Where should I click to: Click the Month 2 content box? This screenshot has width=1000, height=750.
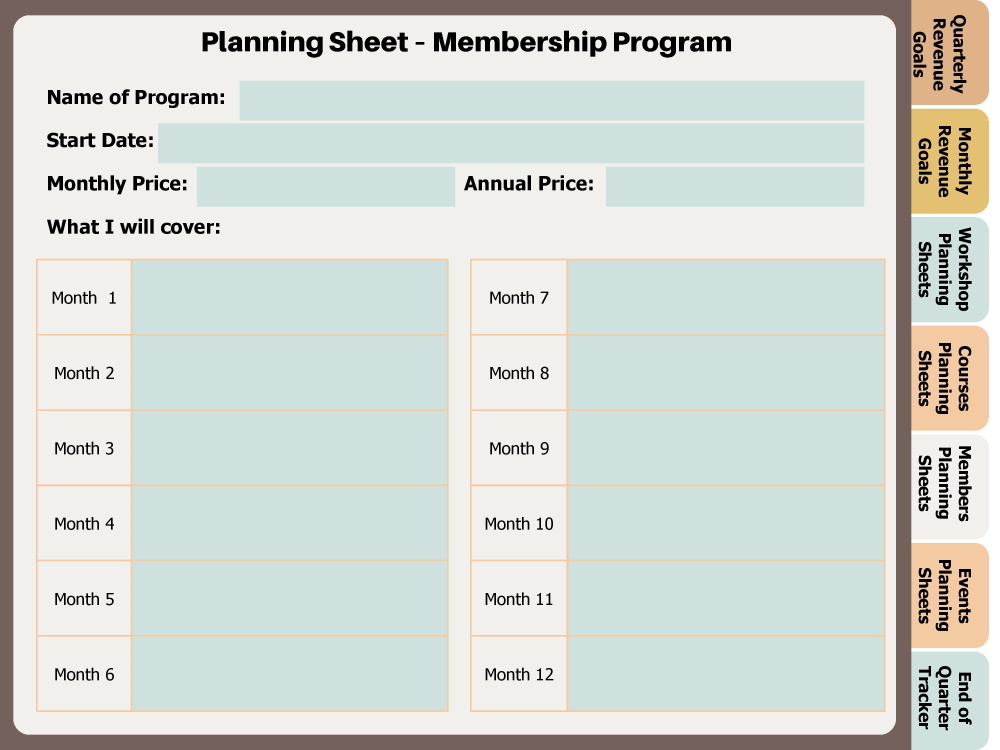(x=289, y=373)
